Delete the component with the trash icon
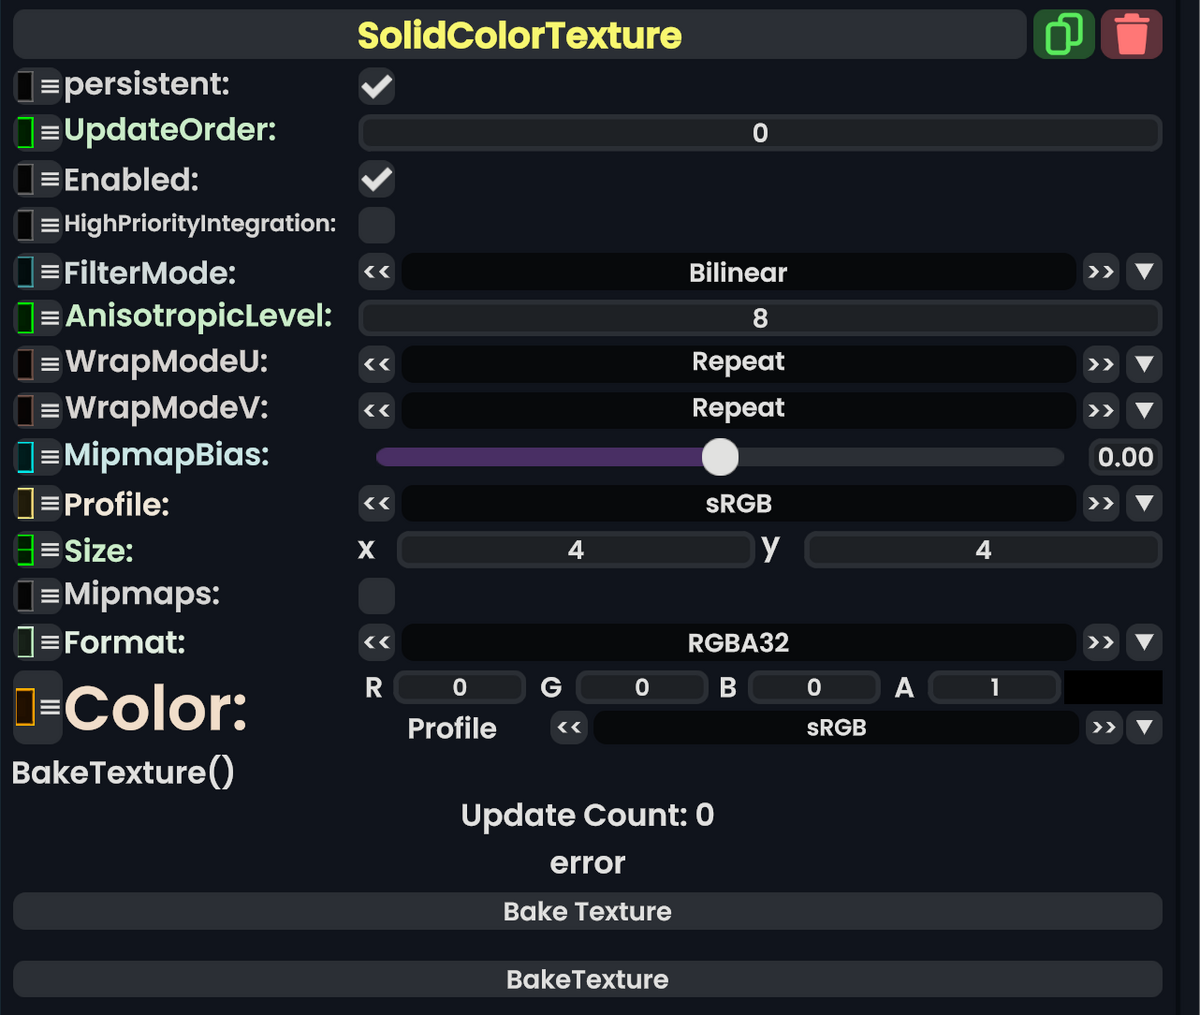The width and height of the screenshot is (1200, 1015). tap(1131, 33)
